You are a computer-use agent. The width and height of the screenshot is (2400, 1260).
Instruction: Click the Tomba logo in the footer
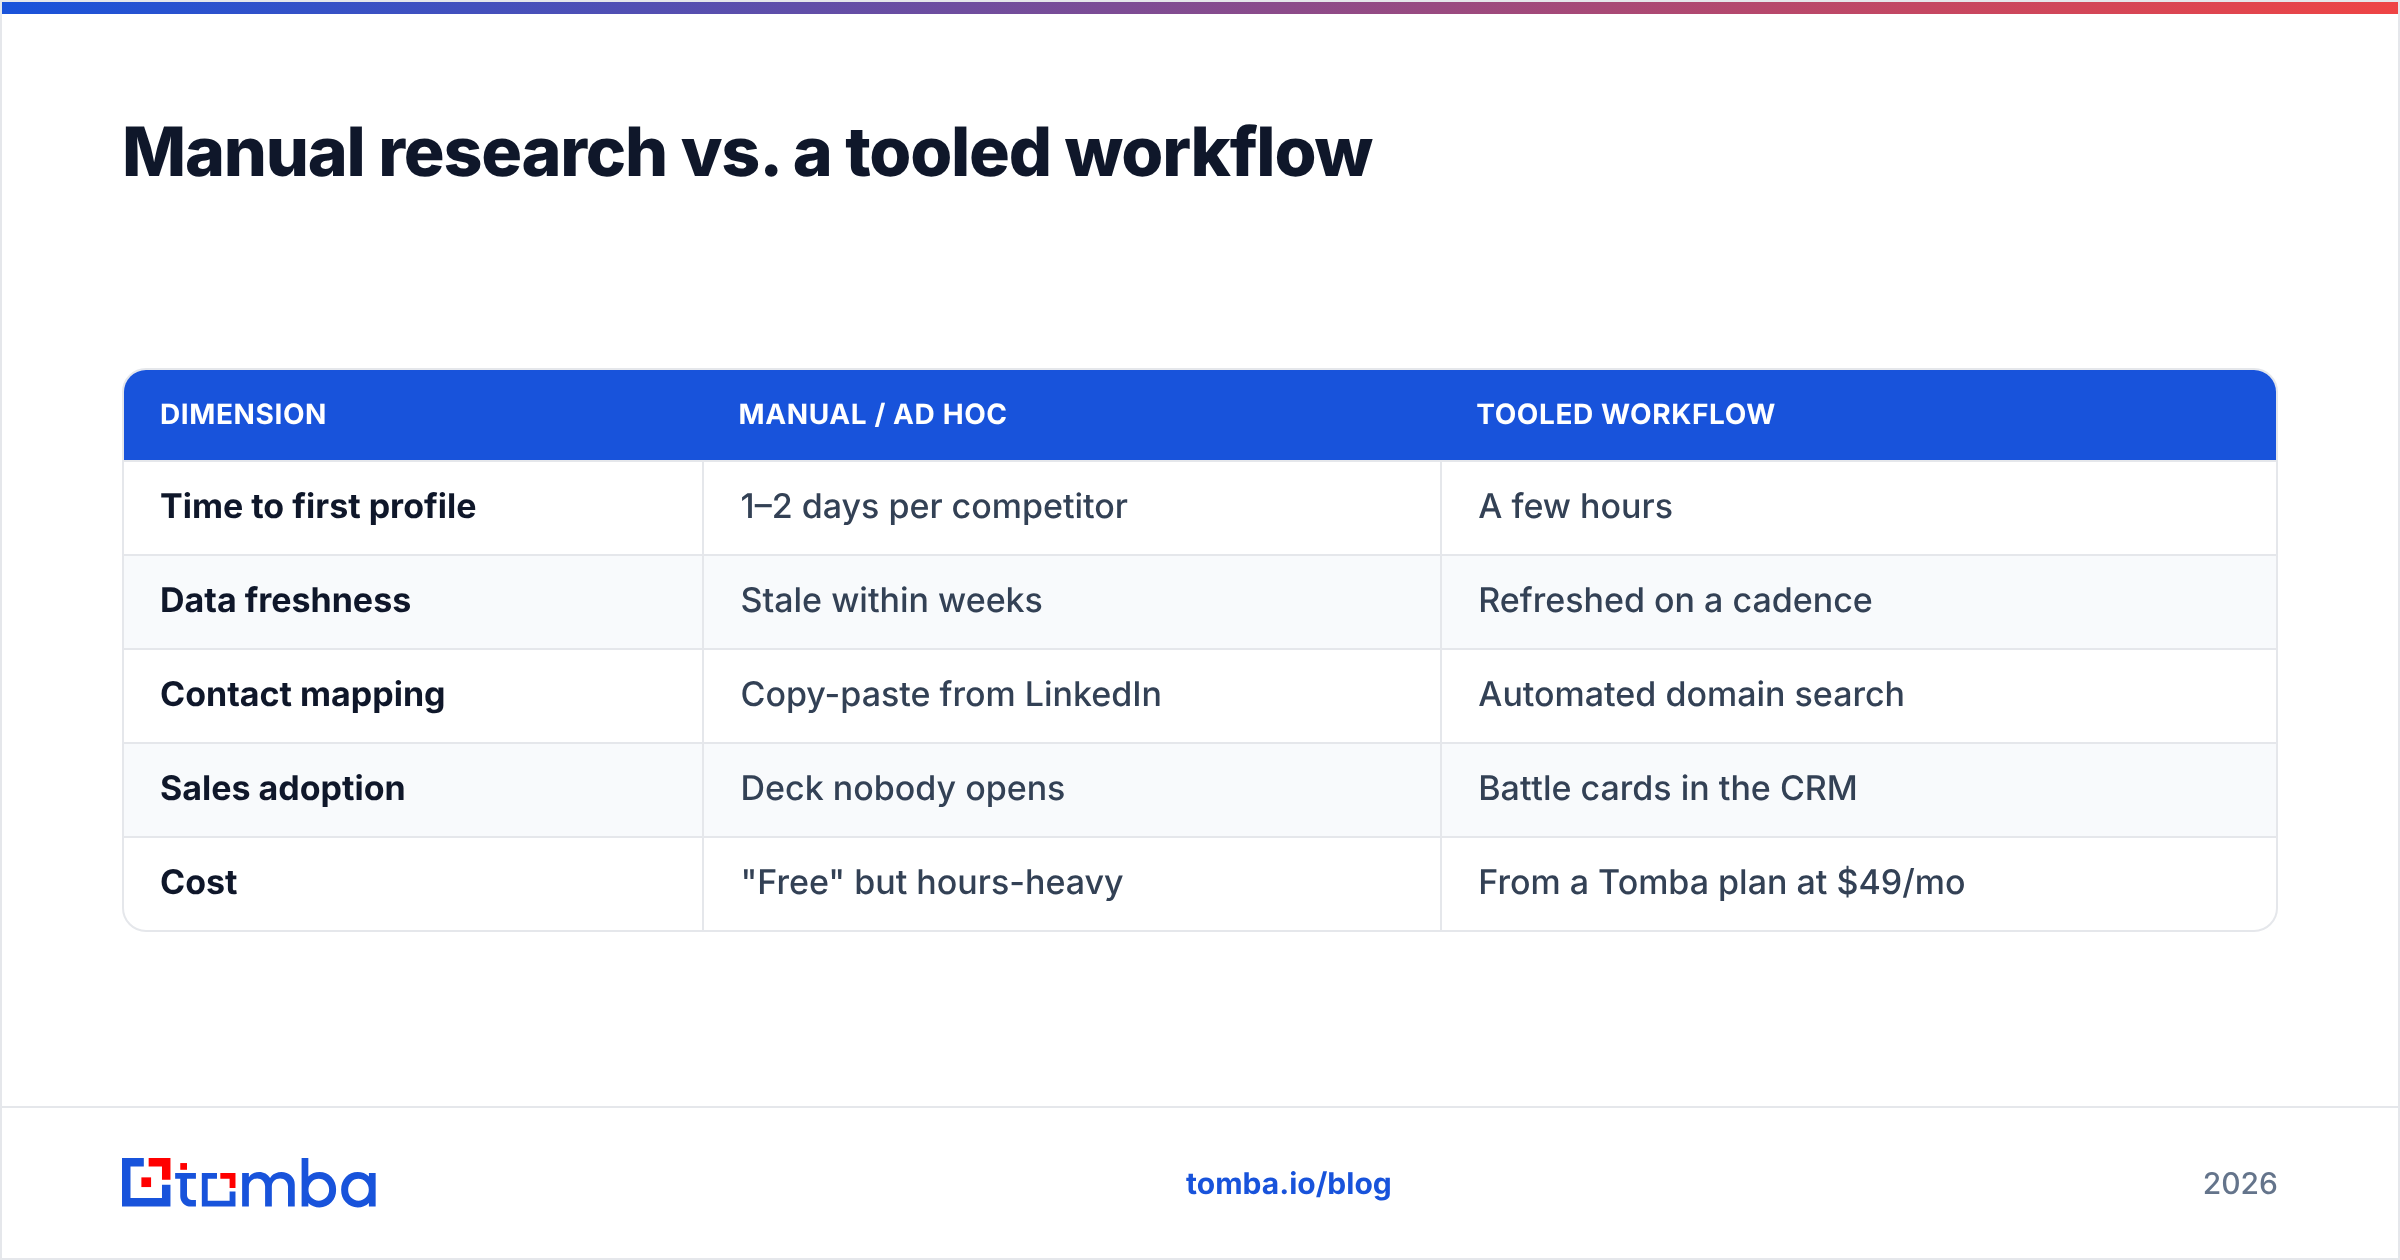click(x=249, y=1183)
